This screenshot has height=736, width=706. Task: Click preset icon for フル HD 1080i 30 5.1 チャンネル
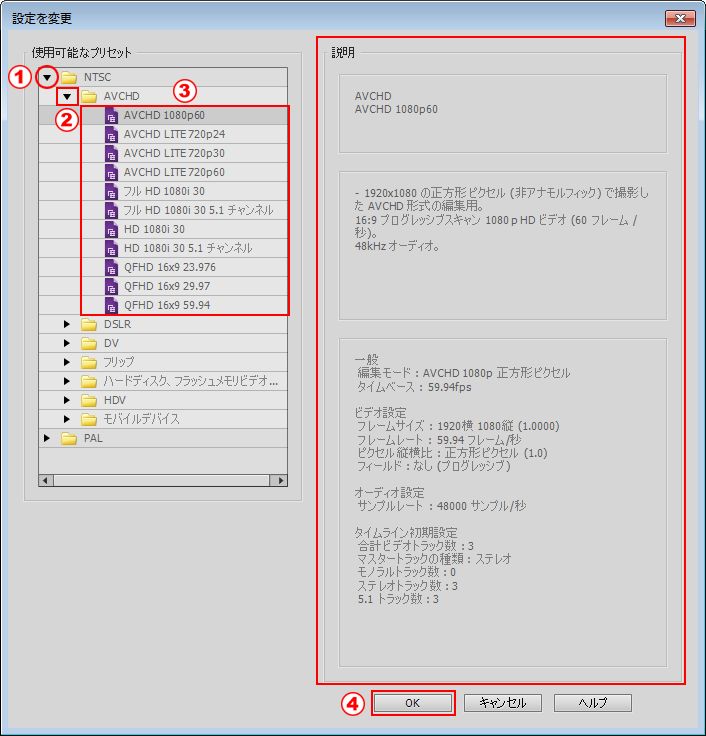[x=111, y=210]
